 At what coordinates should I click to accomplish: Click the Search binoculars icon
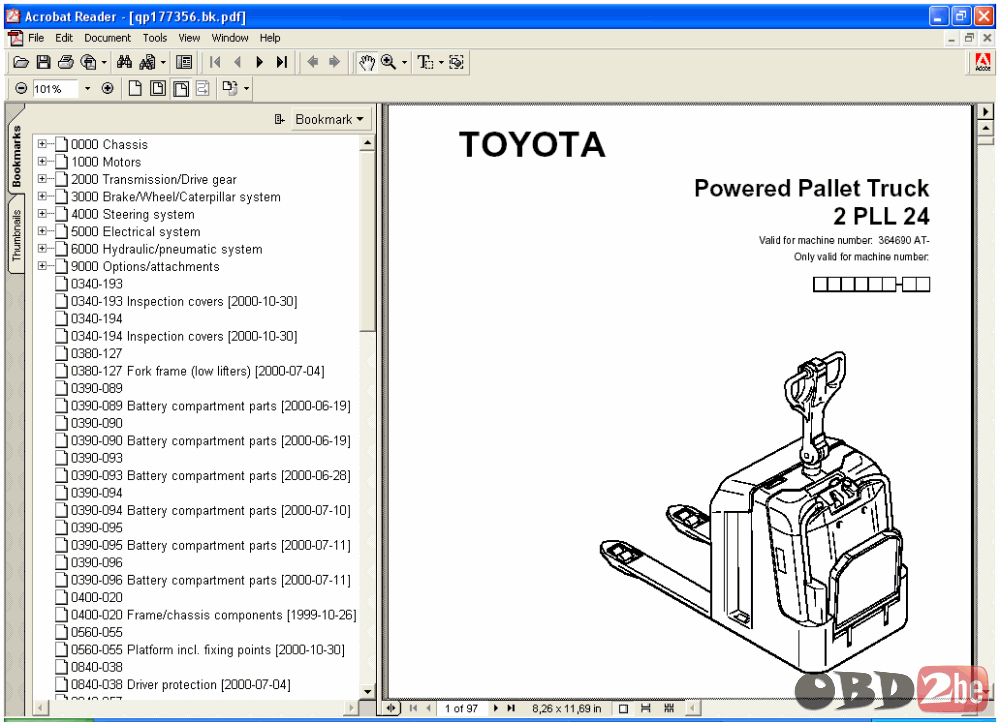(x=124, y=62)
